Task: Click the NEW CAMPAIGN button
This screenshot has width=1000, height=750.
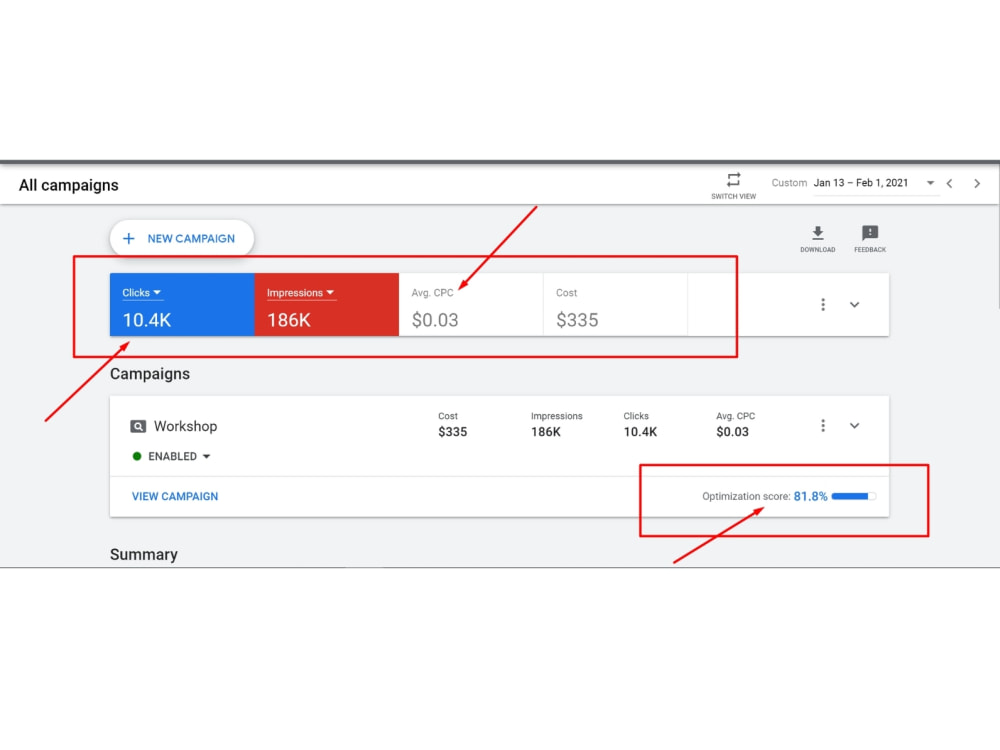Action: point(182,239)
